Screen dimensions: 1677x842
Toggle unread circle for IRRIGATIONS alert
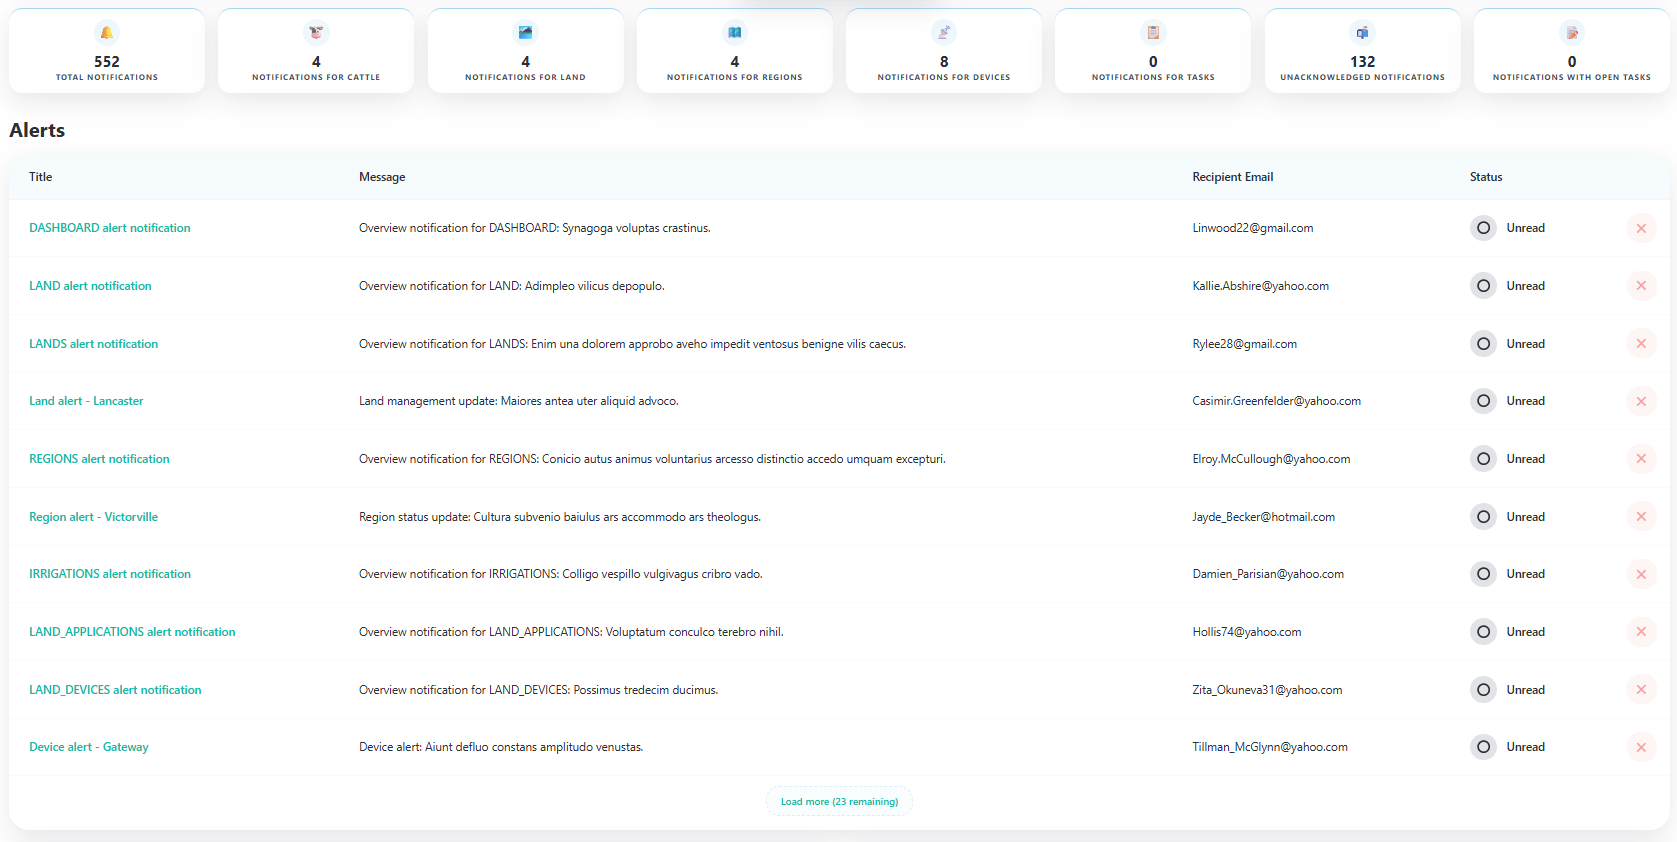(x=1483, y=574)
